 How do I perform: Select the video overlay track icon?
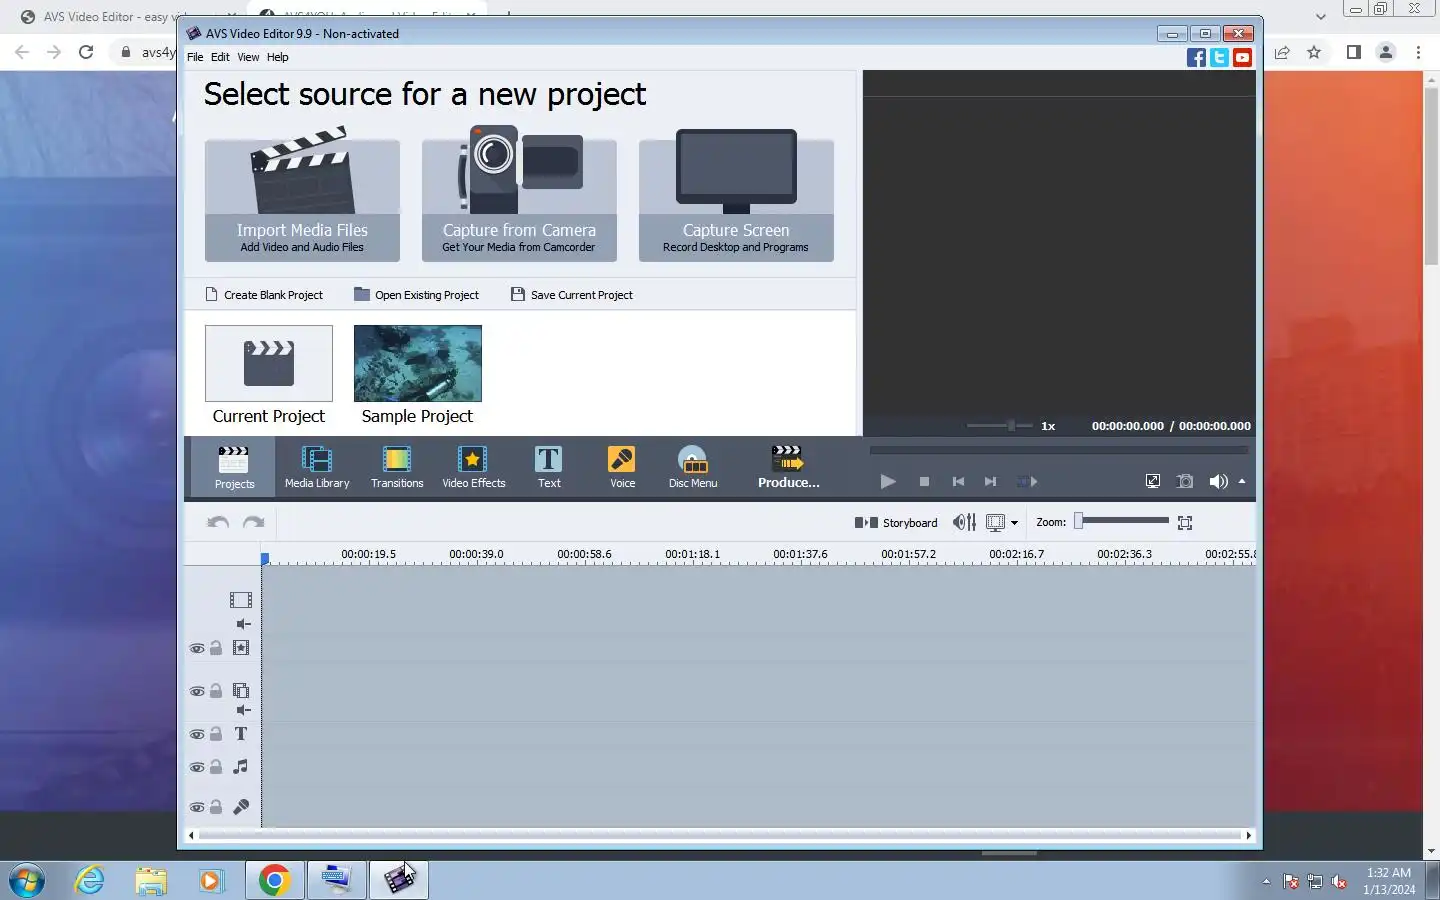tap(241, 690)
